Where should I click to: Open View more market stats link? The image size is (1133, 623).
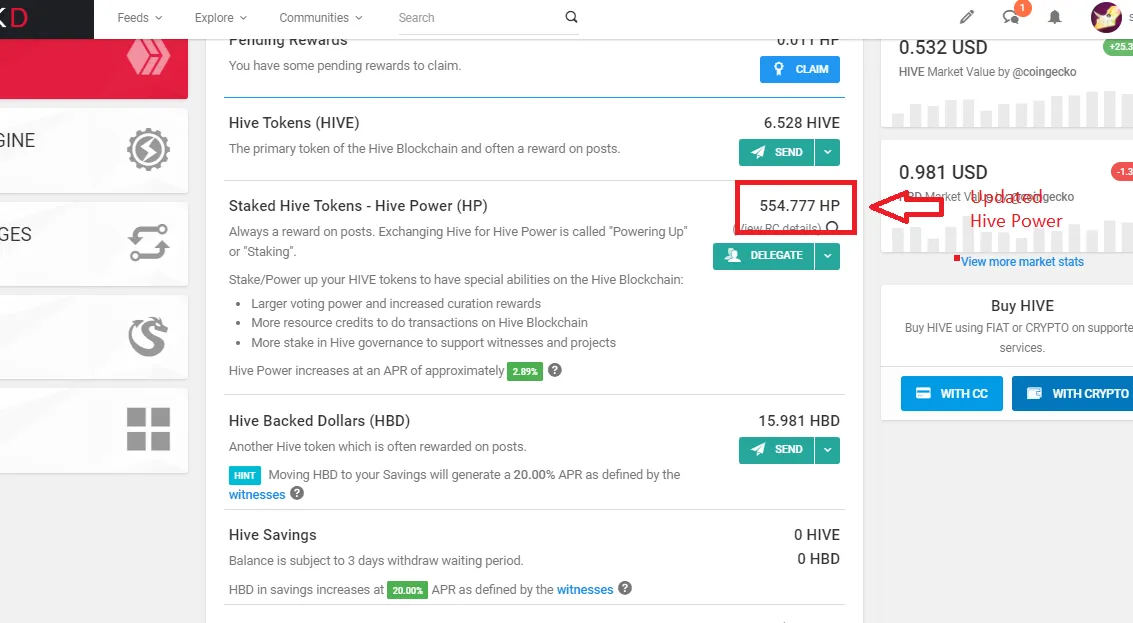(x=1022, y=262)
